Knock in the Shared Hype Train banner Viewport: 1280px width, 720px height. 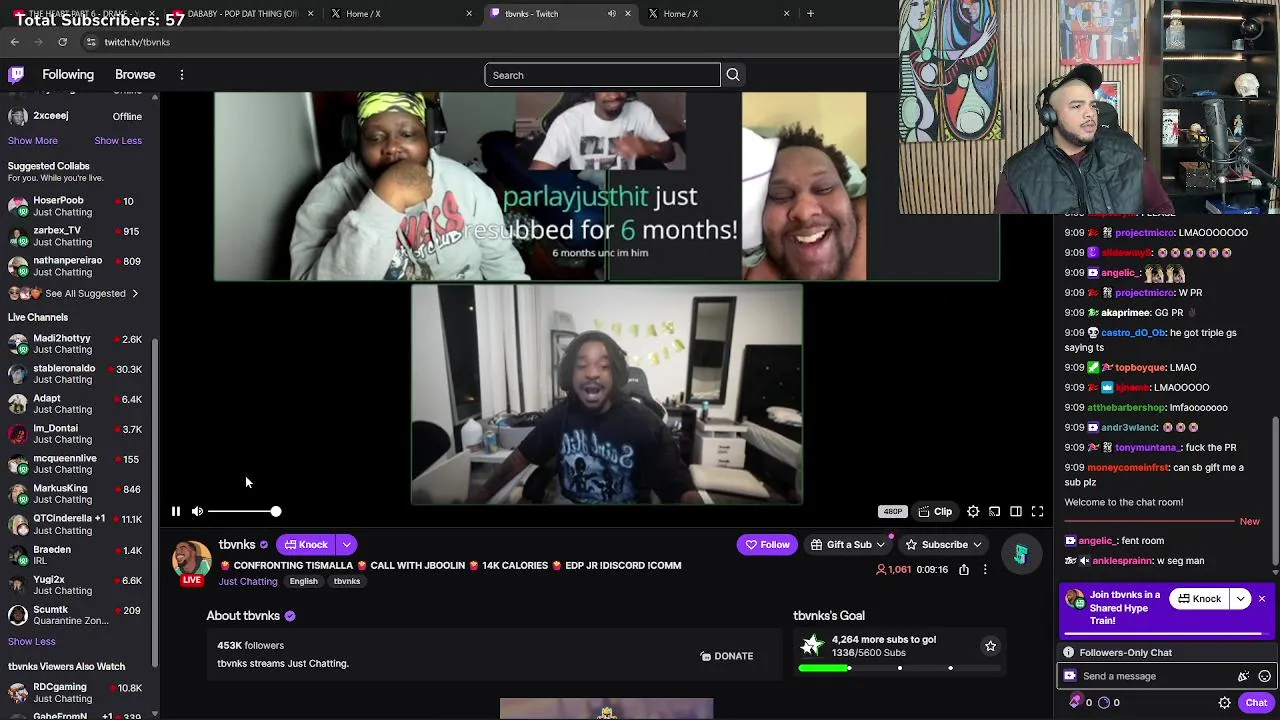1199,599
